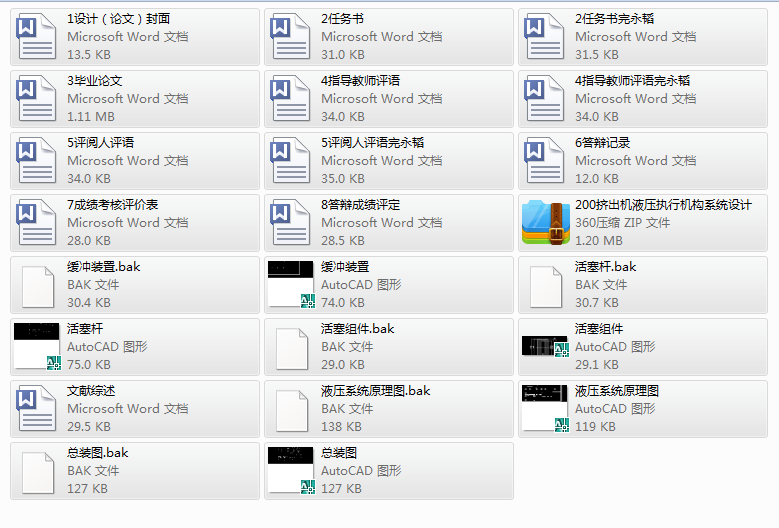Select the blank file icon of 缓冲装置.bak

tap(38, 287)
